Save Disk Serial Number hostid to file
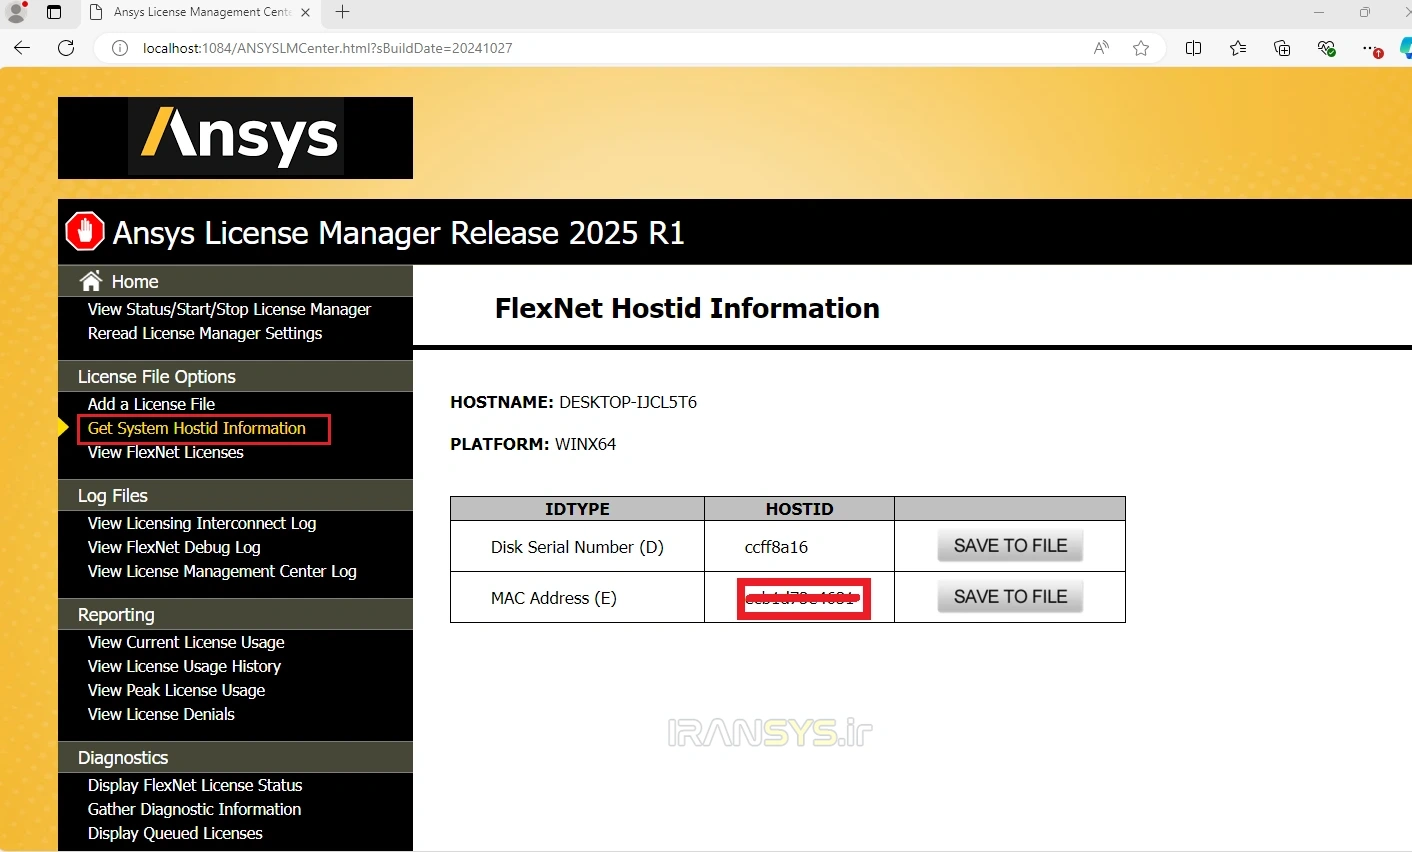The width and height of the screenshot is (1412, 852). [1010, 546]
